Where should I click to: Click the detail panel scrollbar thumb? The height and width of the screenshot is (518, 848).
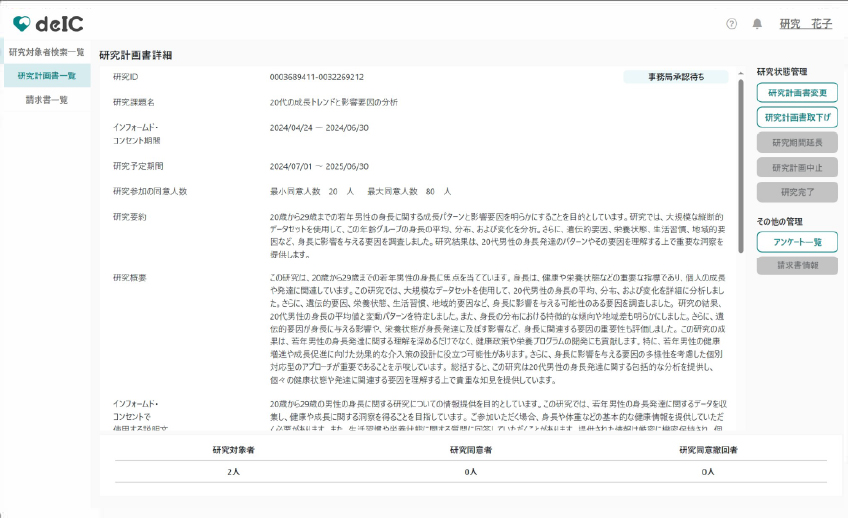point(740,166)
